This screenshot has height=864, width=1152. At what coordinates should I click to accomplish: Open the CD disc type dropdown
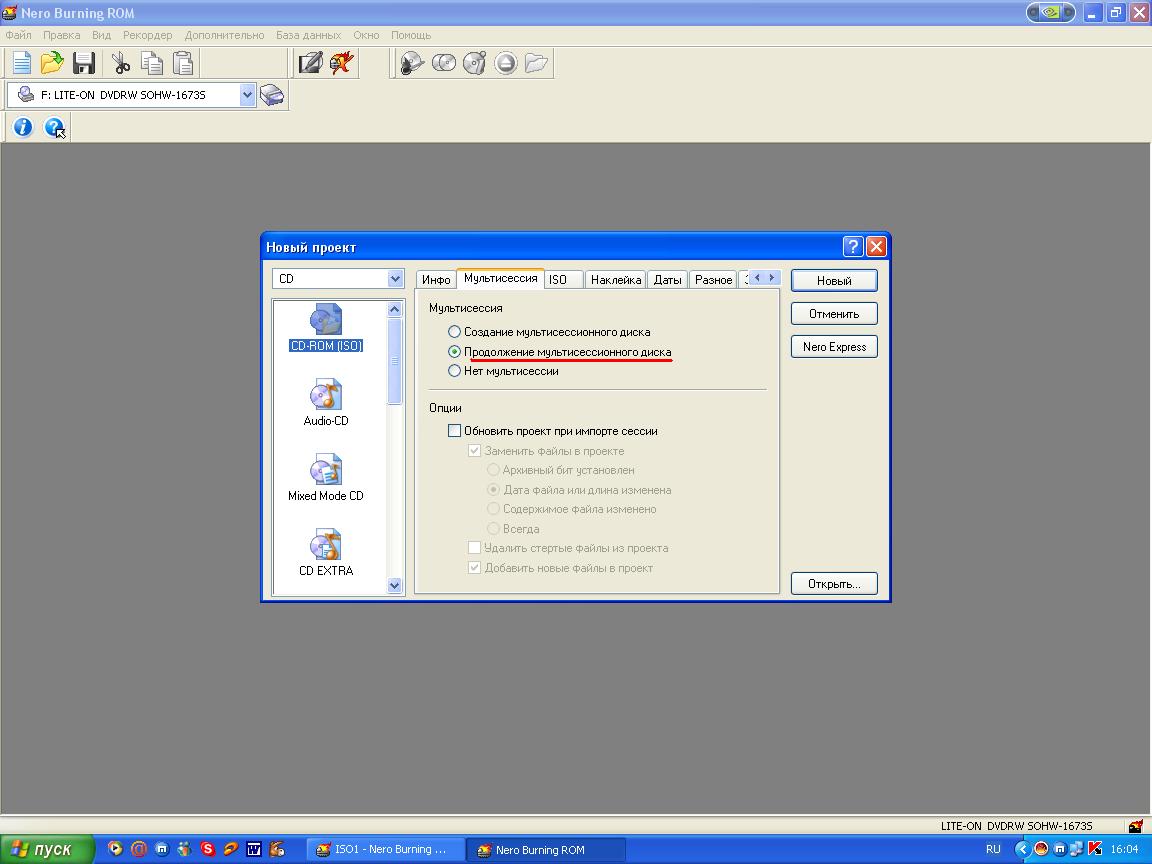(x=395, y=278)
